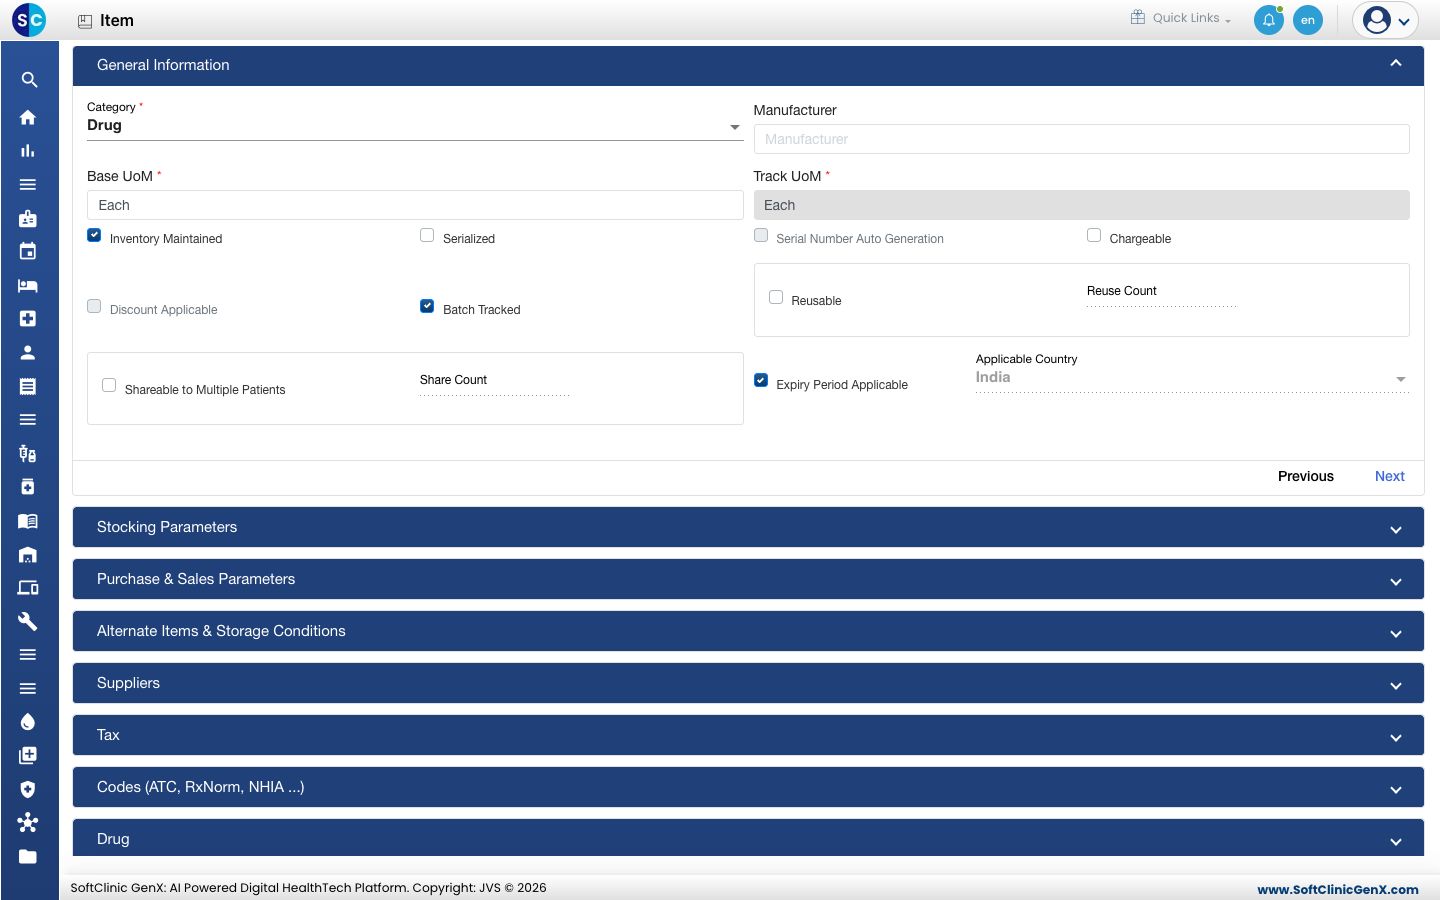Open the shield with cross icon
The width and height of the screenshot is (1440, 900).
(x=28, y=789)
